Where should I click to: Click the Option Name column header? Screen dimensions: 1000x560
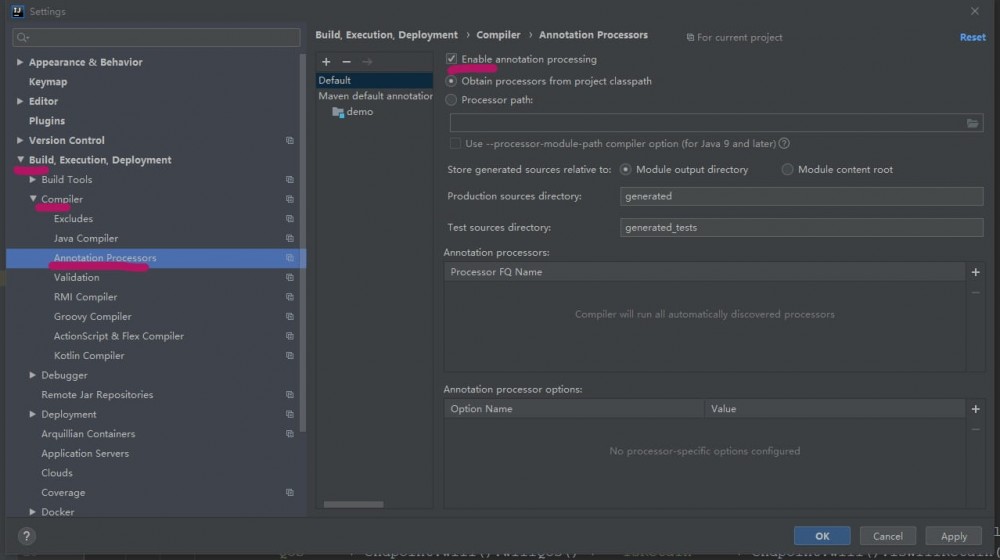[574, 409]
